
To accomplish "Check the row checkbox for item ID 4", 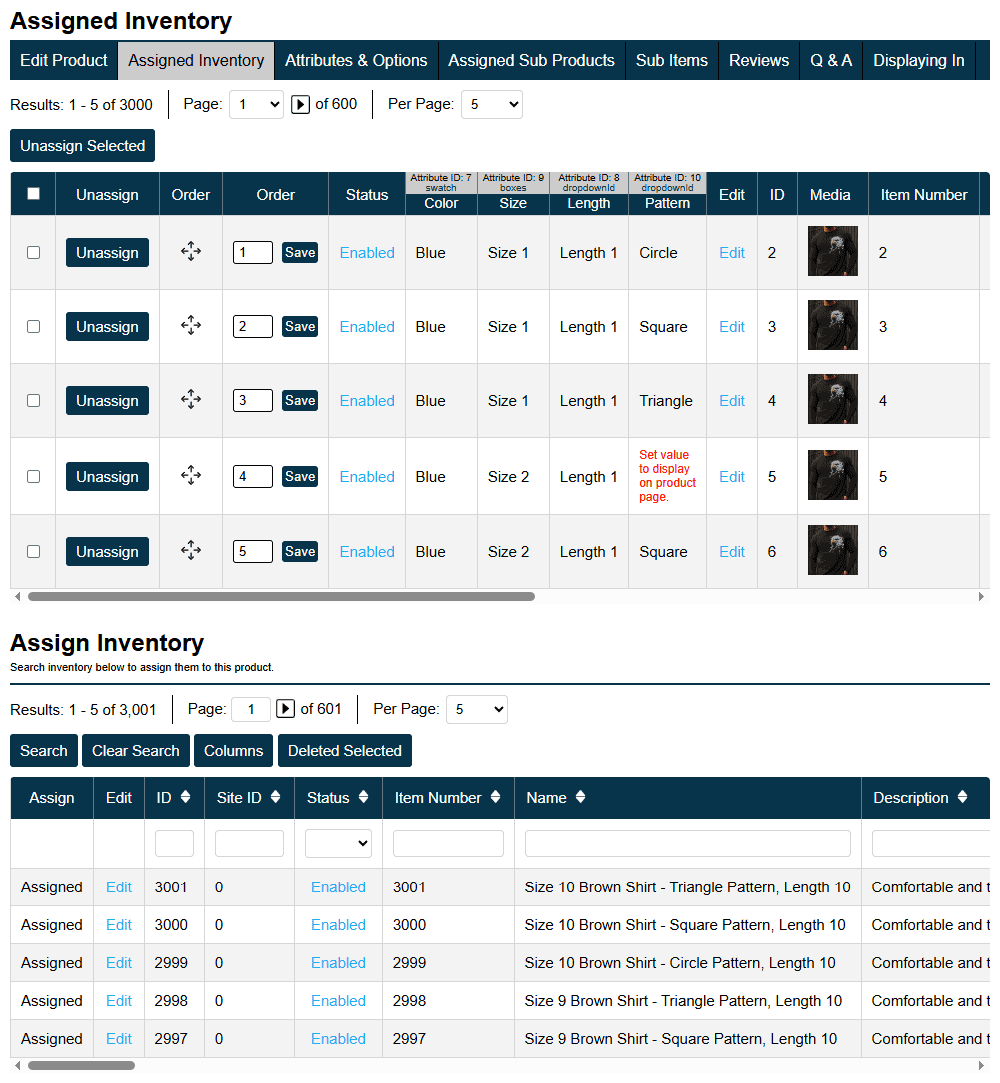I will (x=33, y=400).
